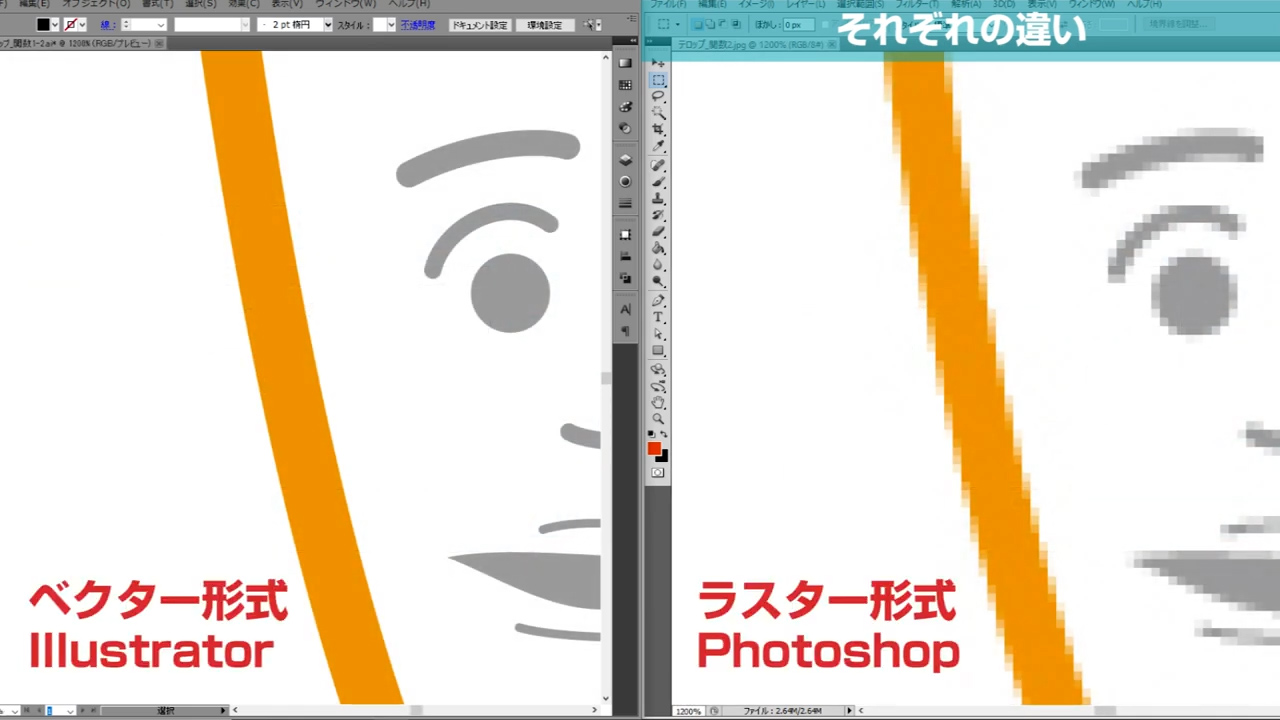Select the Type tool in Photoshop
The width and height of the screenshot is (1280, 720).
coord(658,317)
